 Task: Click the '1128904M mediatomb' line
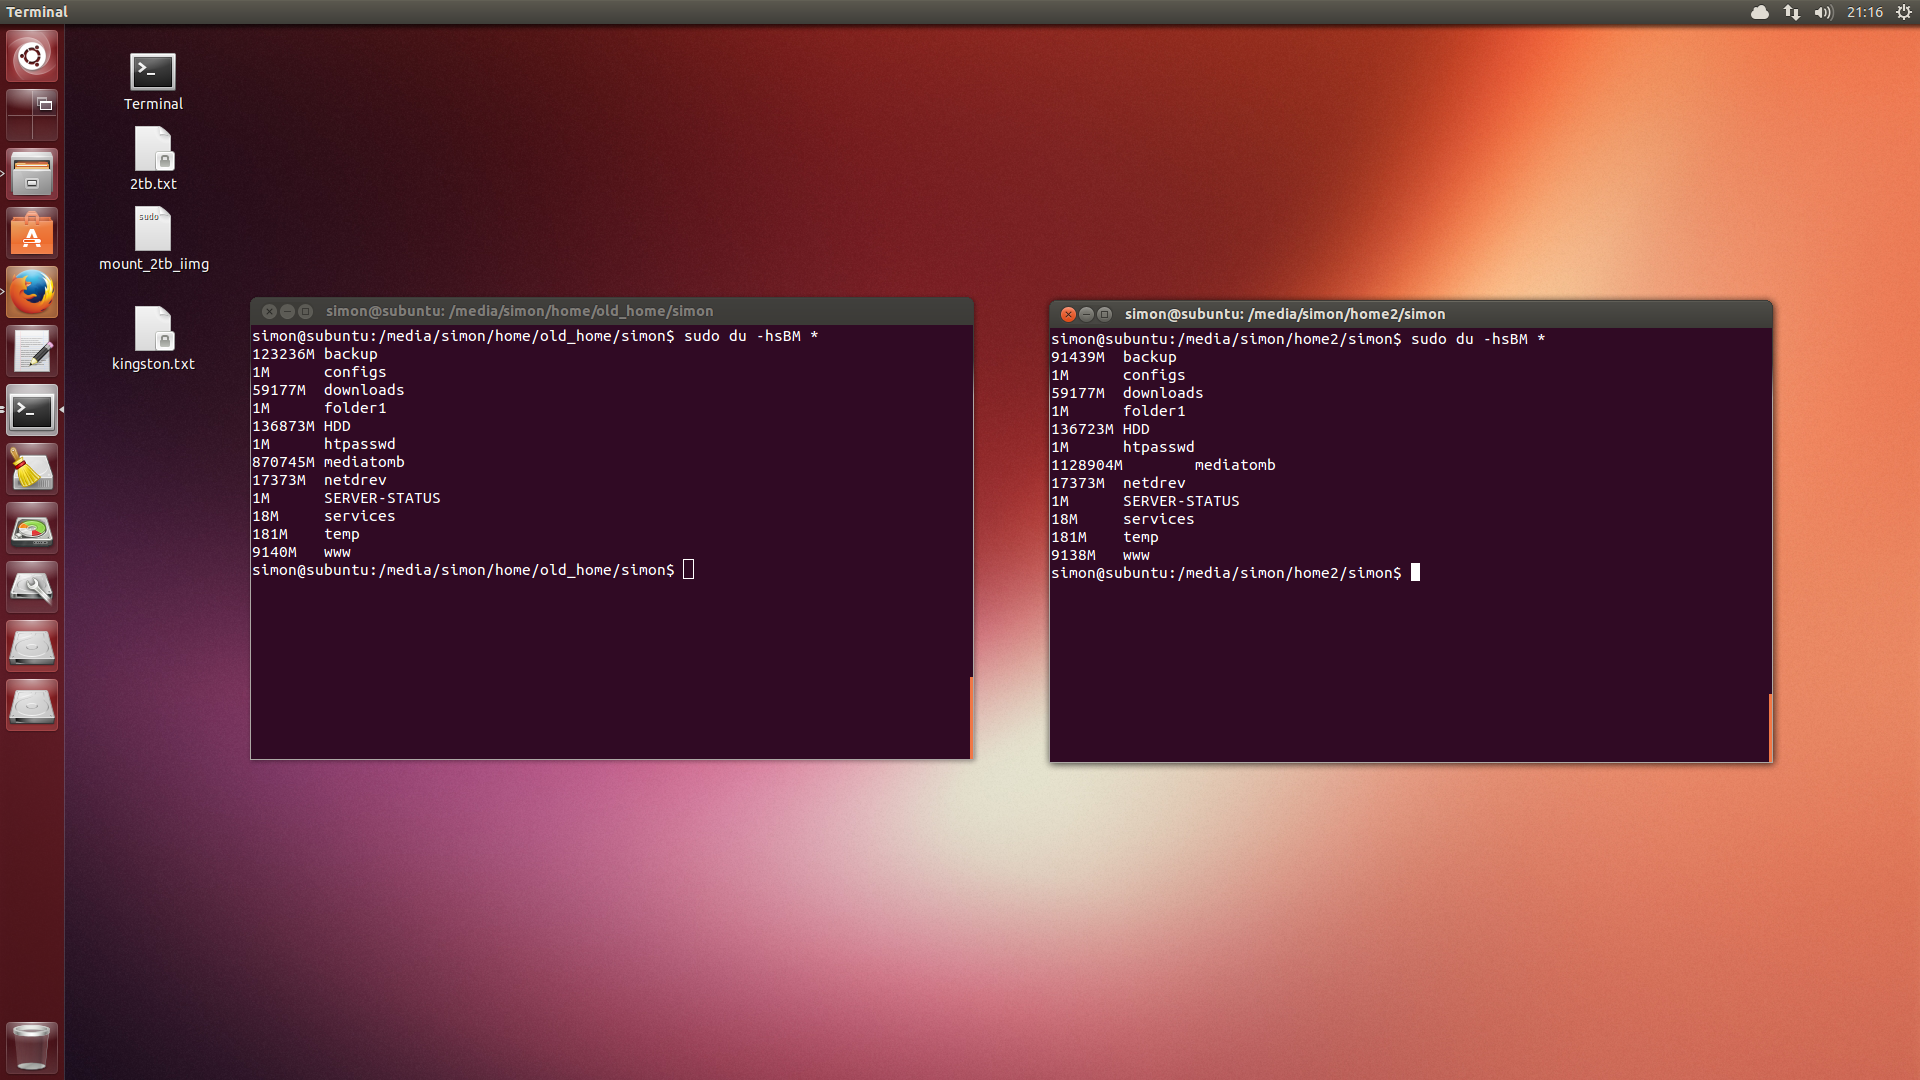(x=1163, y=465)
